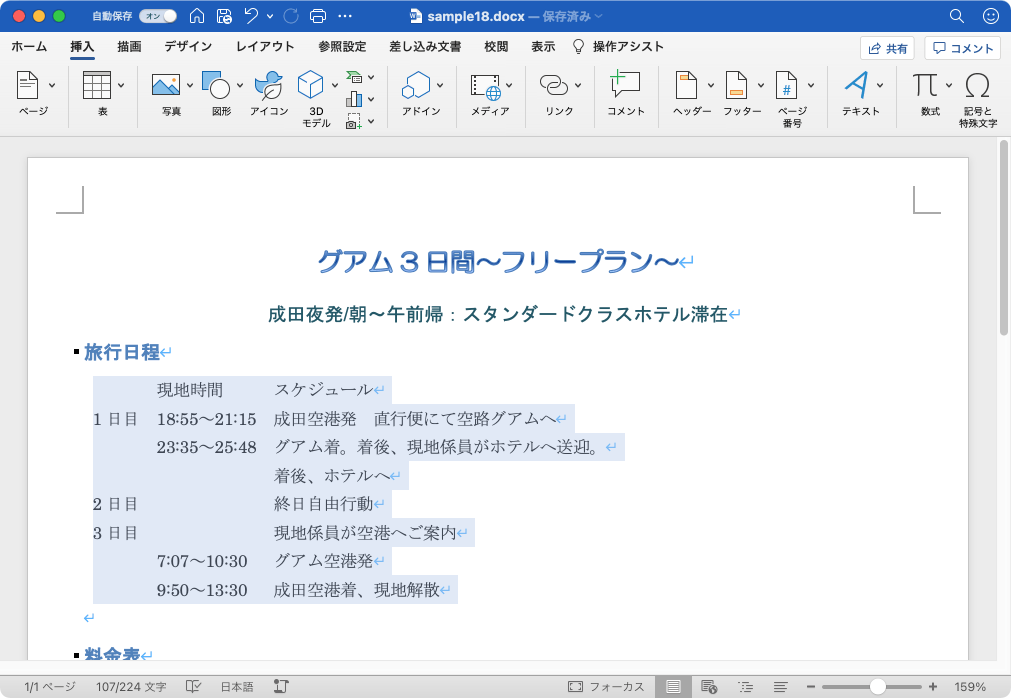1011x698 pixels.
Task: Click the コメント button at top right
Action: pyautogui.click(x=962, y=48)
